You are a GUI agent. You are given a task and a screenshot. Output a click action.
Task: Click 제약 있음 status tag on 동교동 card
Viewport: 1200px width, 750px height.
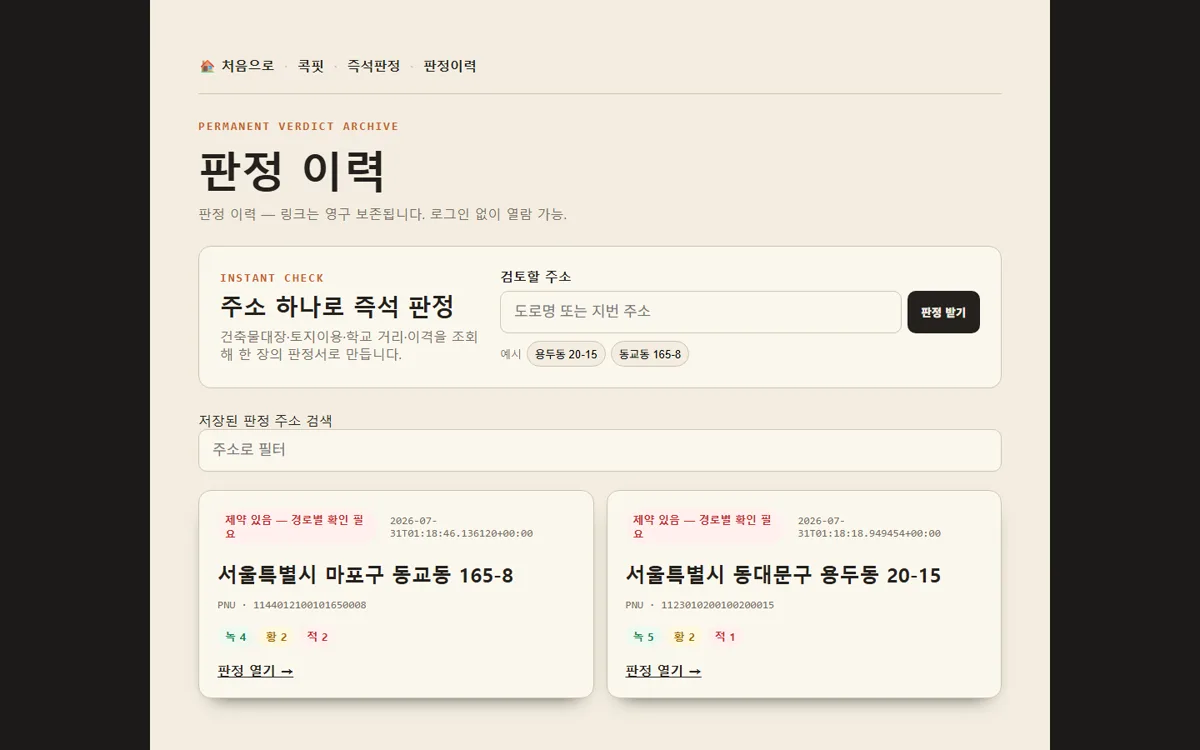point(299,527)
